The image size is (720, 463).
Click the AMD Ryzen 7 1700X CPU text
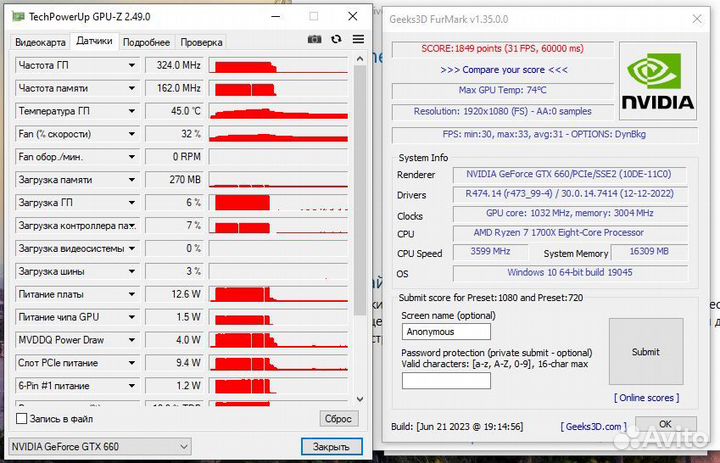pos(558,232)
